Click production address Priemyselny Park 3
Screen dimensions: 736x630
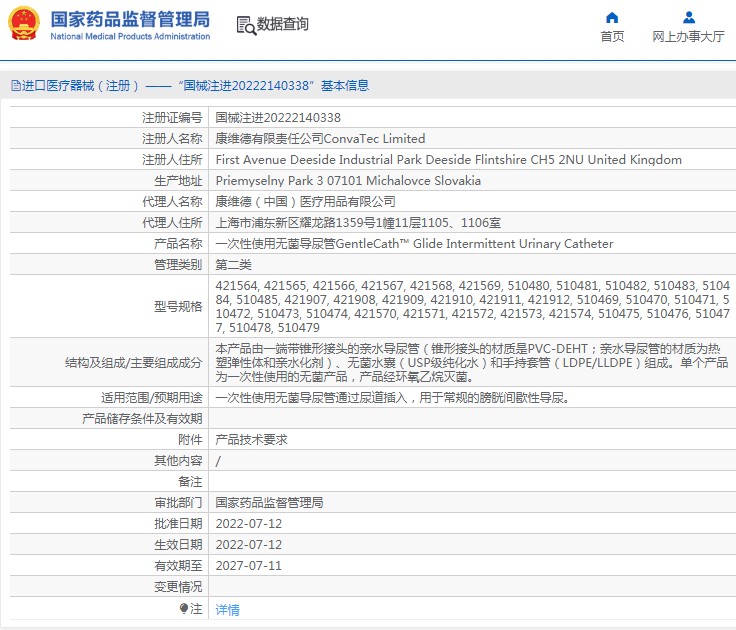[x=348, y=181]
